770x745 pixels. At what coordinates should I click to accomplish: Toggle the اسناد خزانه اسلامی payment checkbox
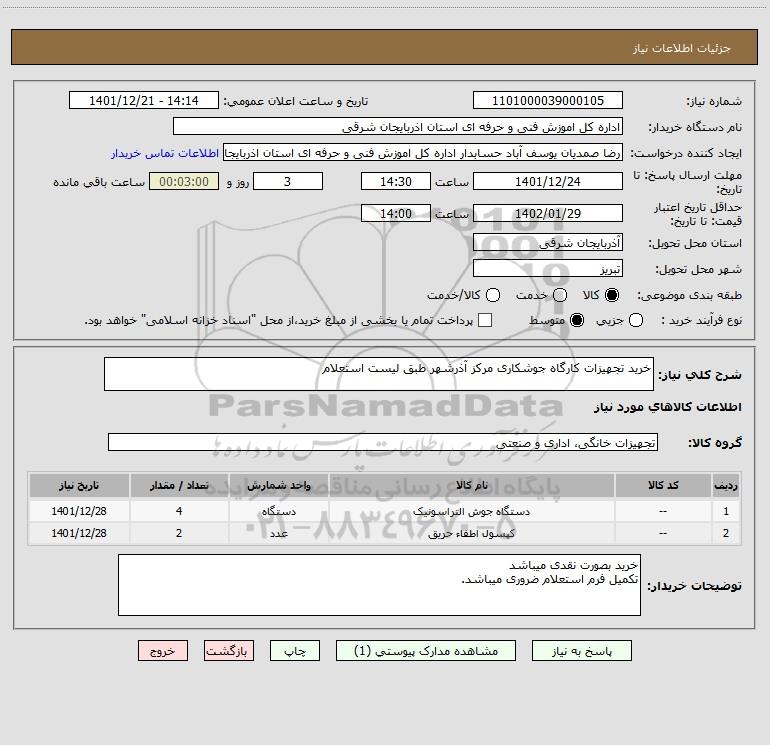[485, 320]
